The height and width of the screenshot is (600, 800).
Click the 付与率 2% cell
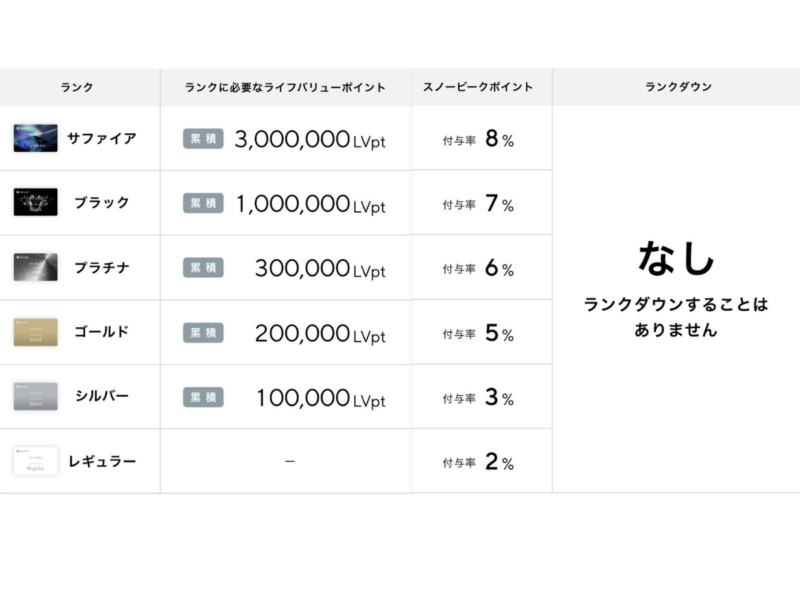479,463
